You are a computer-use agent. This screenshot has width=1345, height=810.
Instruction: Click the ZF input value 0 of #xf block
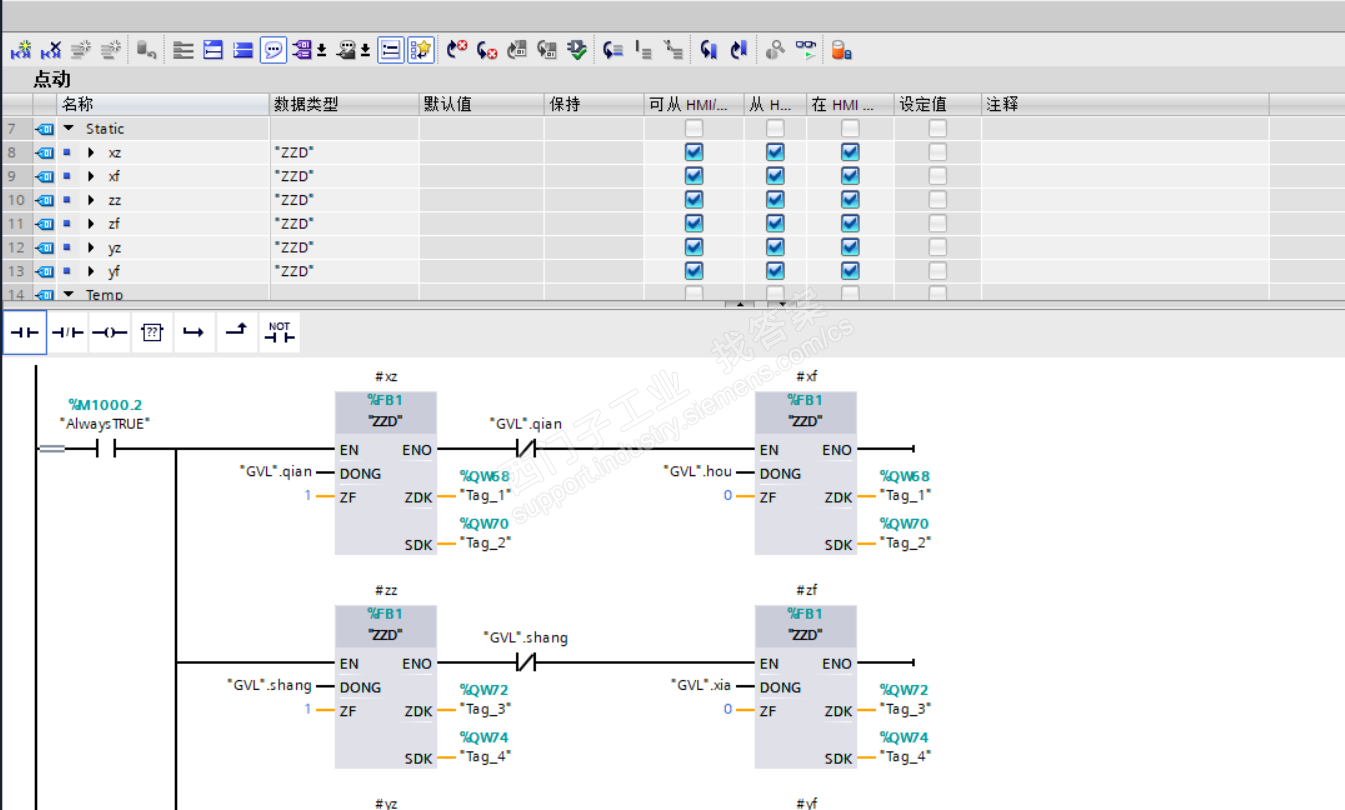pos(729,496)
